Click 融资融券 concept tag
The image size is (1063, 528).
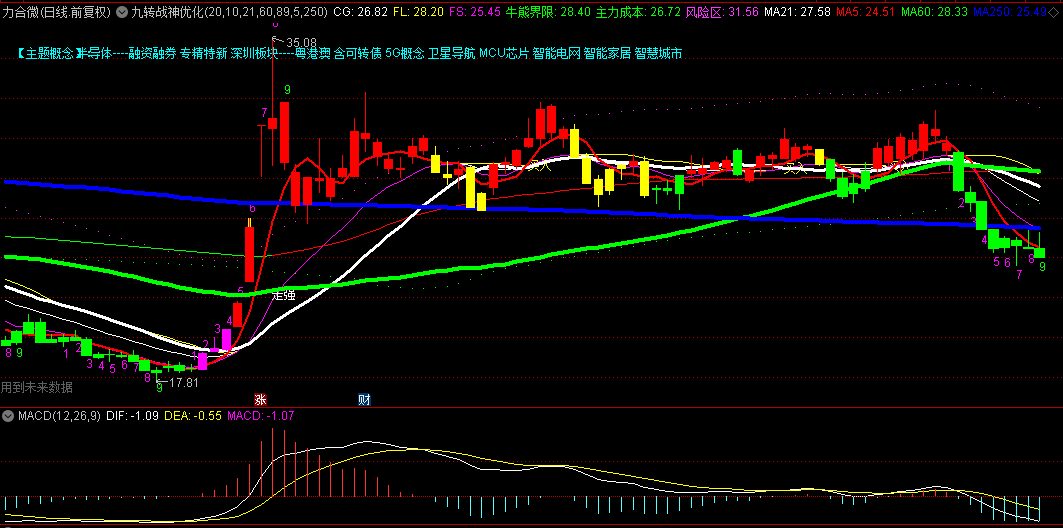152,54
